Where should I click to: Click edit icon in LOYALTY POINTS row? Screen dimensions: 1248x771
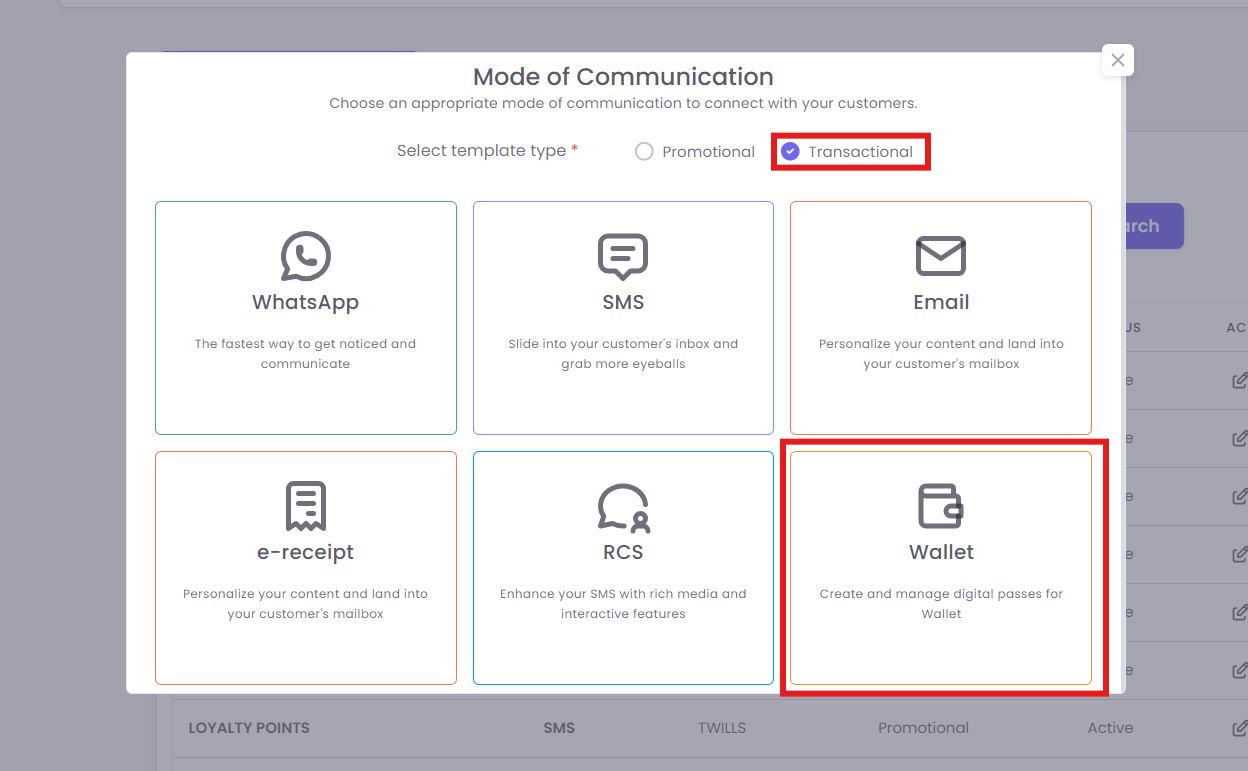[1239, 728]
